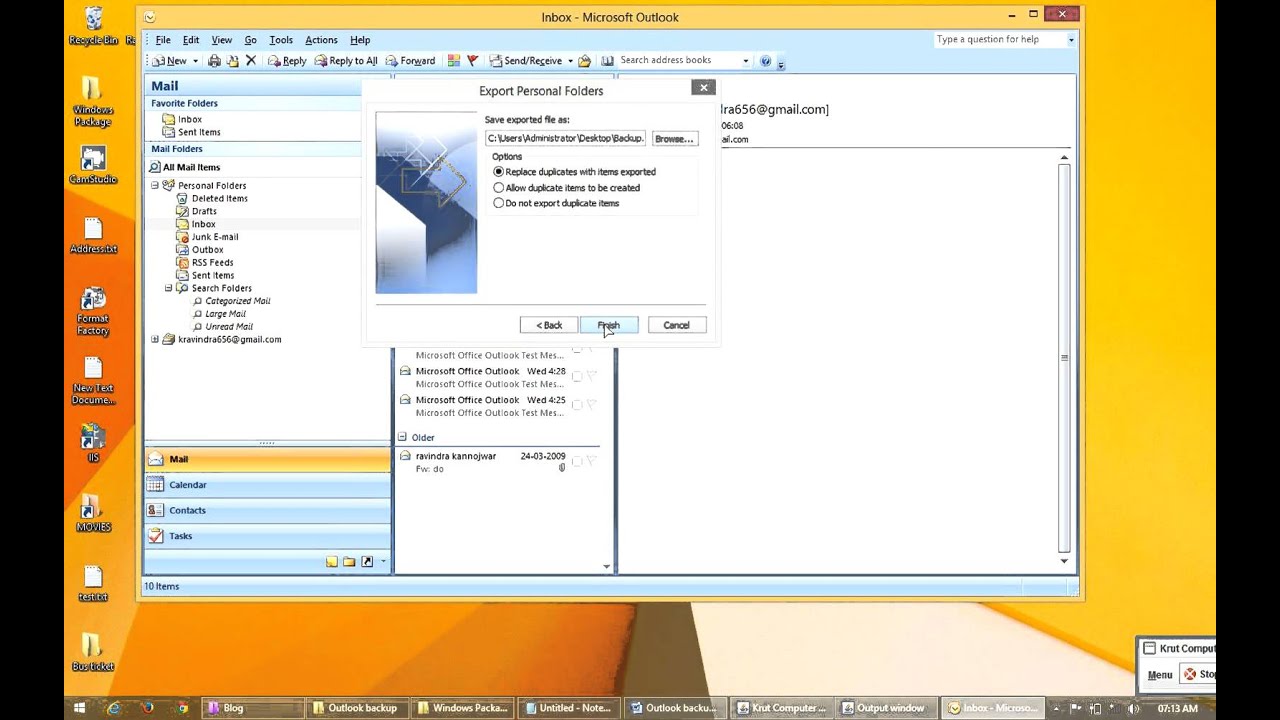Screen dimensions: 1280x720
Task: Click the Reply toolbar button
Action: click(x=287, y=61)
